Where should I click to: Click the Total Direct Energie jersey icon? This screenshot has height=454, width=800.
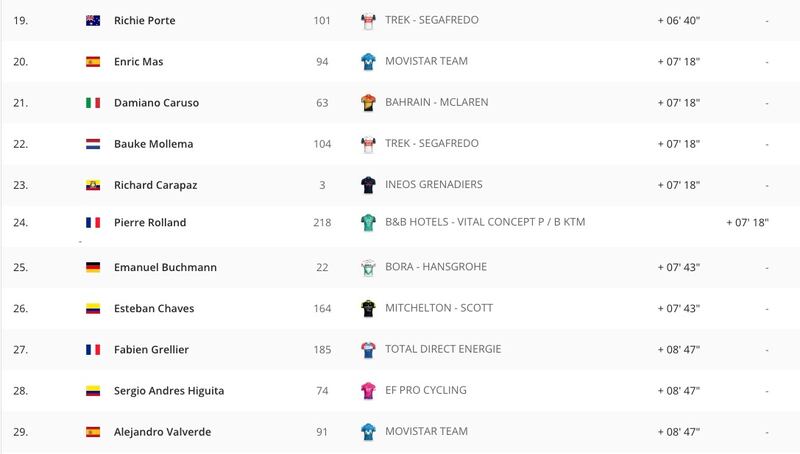point(368,350)
